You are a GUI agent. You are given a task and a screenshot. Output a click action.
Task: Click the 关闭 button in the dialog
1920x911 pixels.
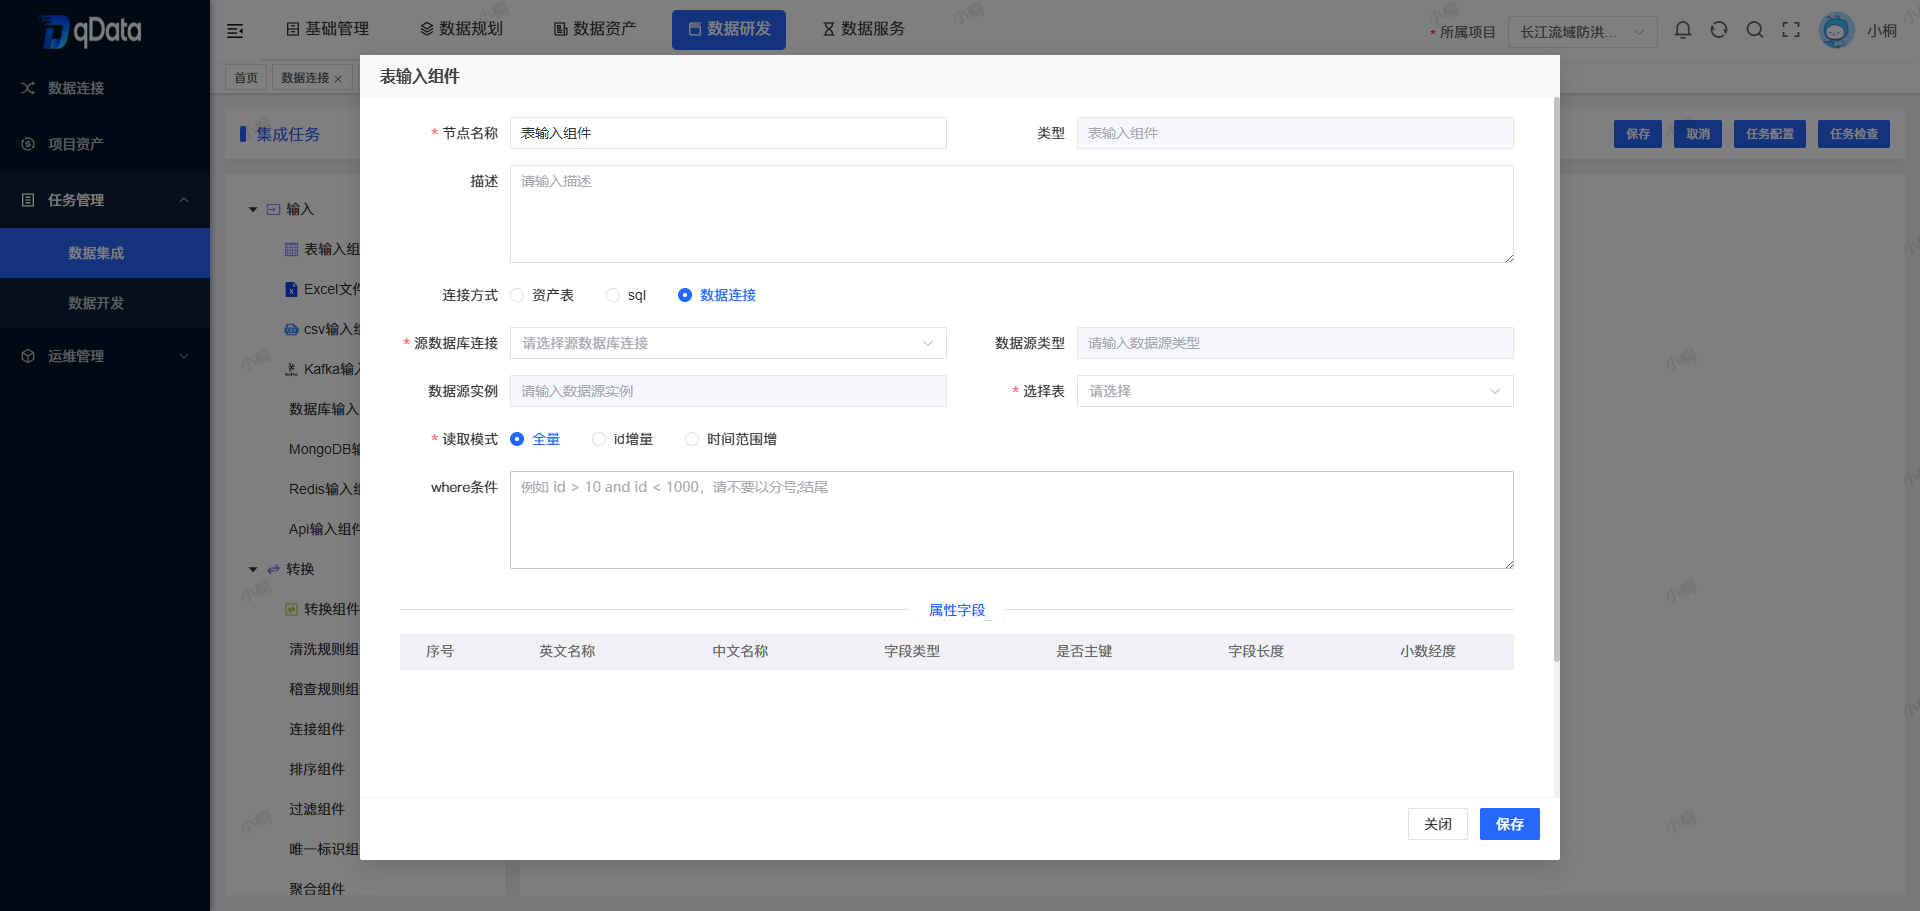coord(1438,824)
